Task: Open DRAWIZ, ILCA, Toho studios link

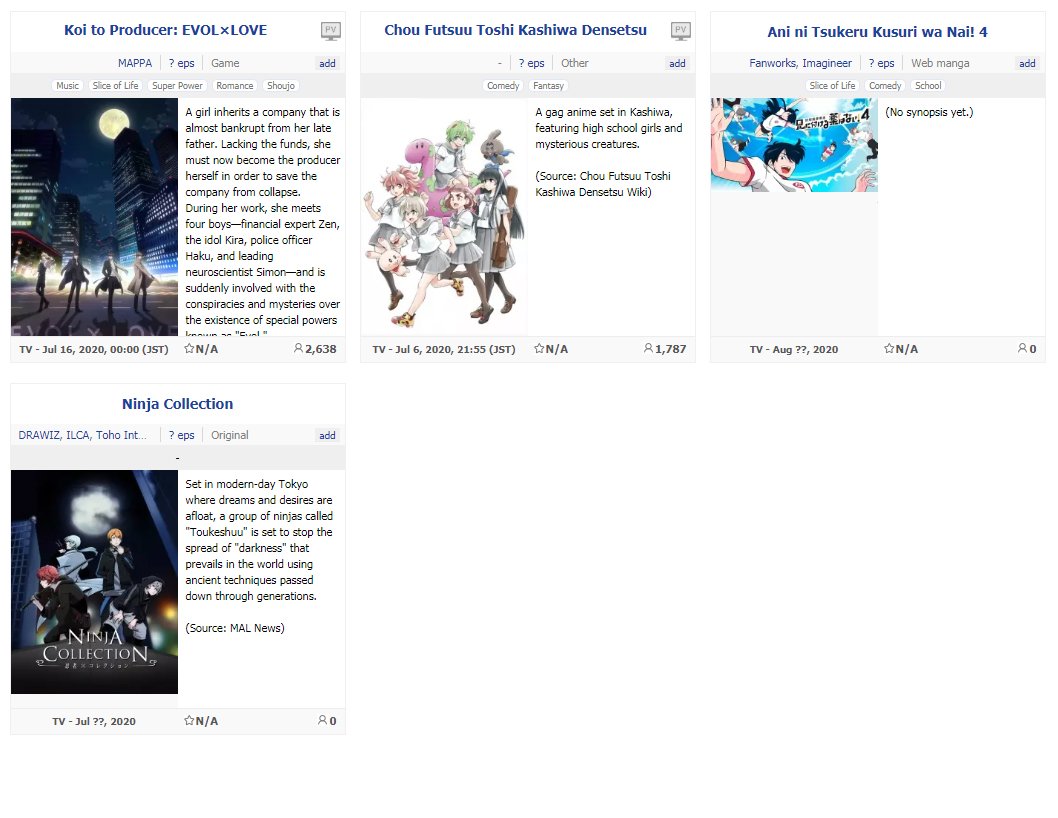Action: pos(82,435)
